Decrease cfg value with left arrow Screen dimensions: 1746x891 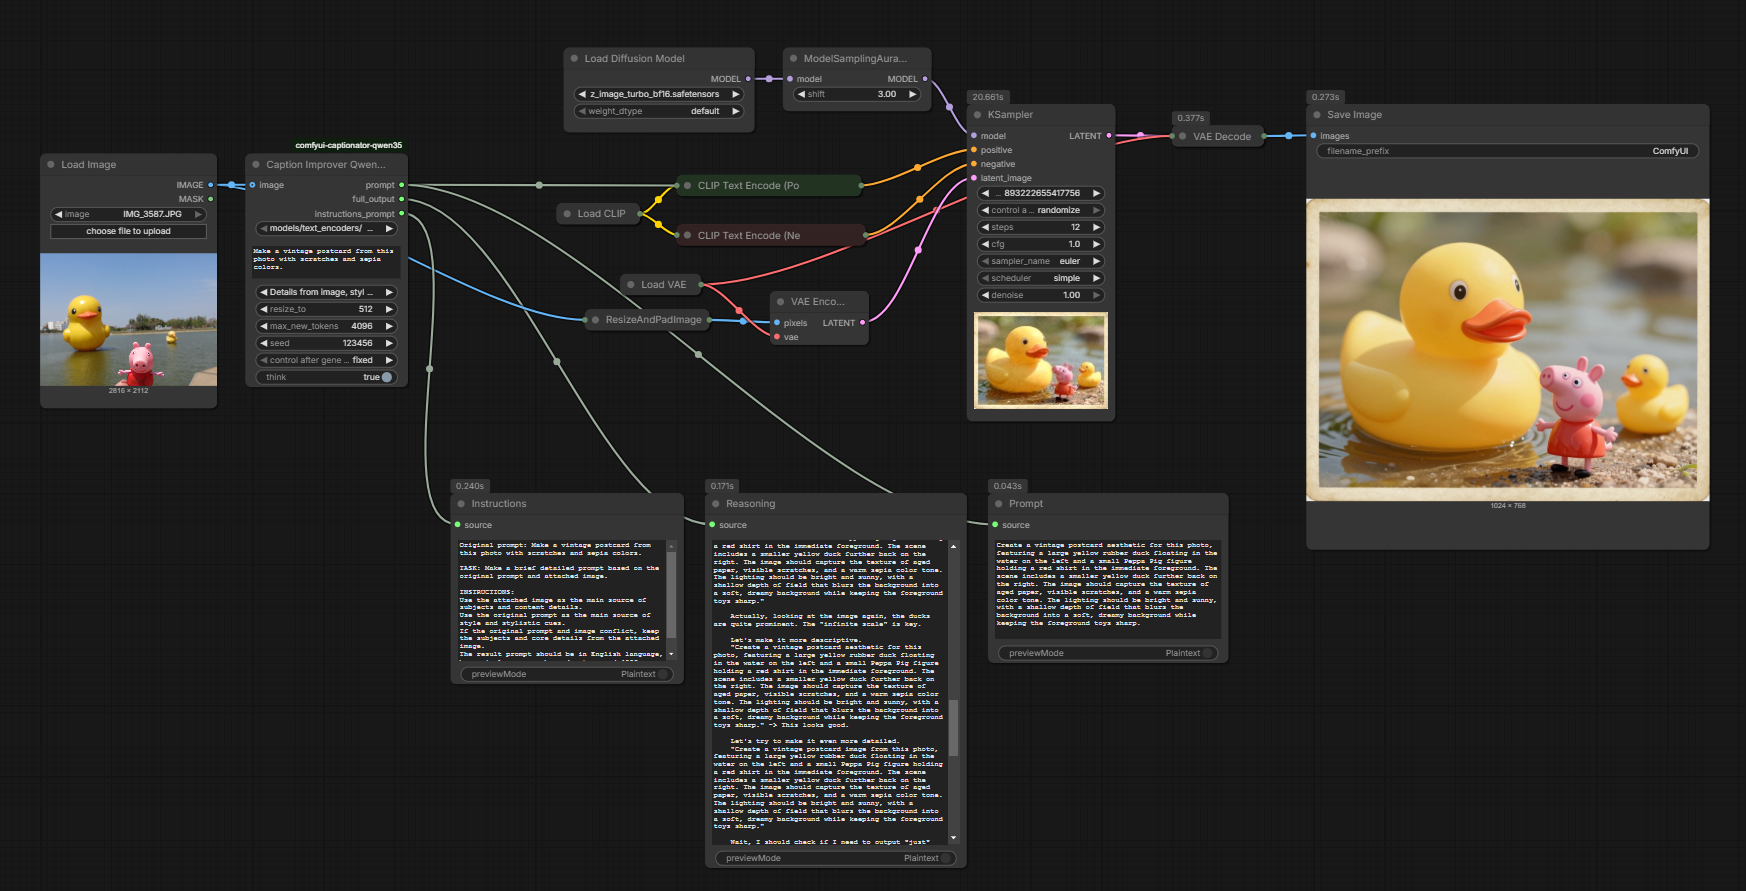click(985, 244)
